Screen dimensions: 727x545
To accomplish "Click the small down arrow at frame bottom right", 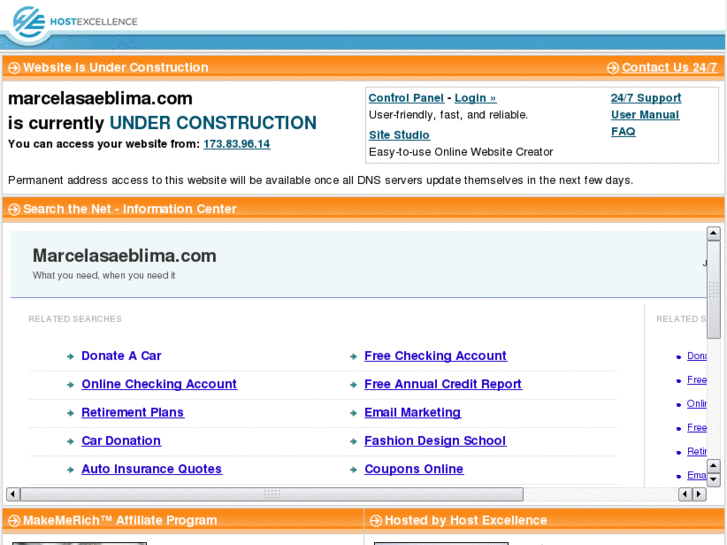I will click(x=713, y=480).
